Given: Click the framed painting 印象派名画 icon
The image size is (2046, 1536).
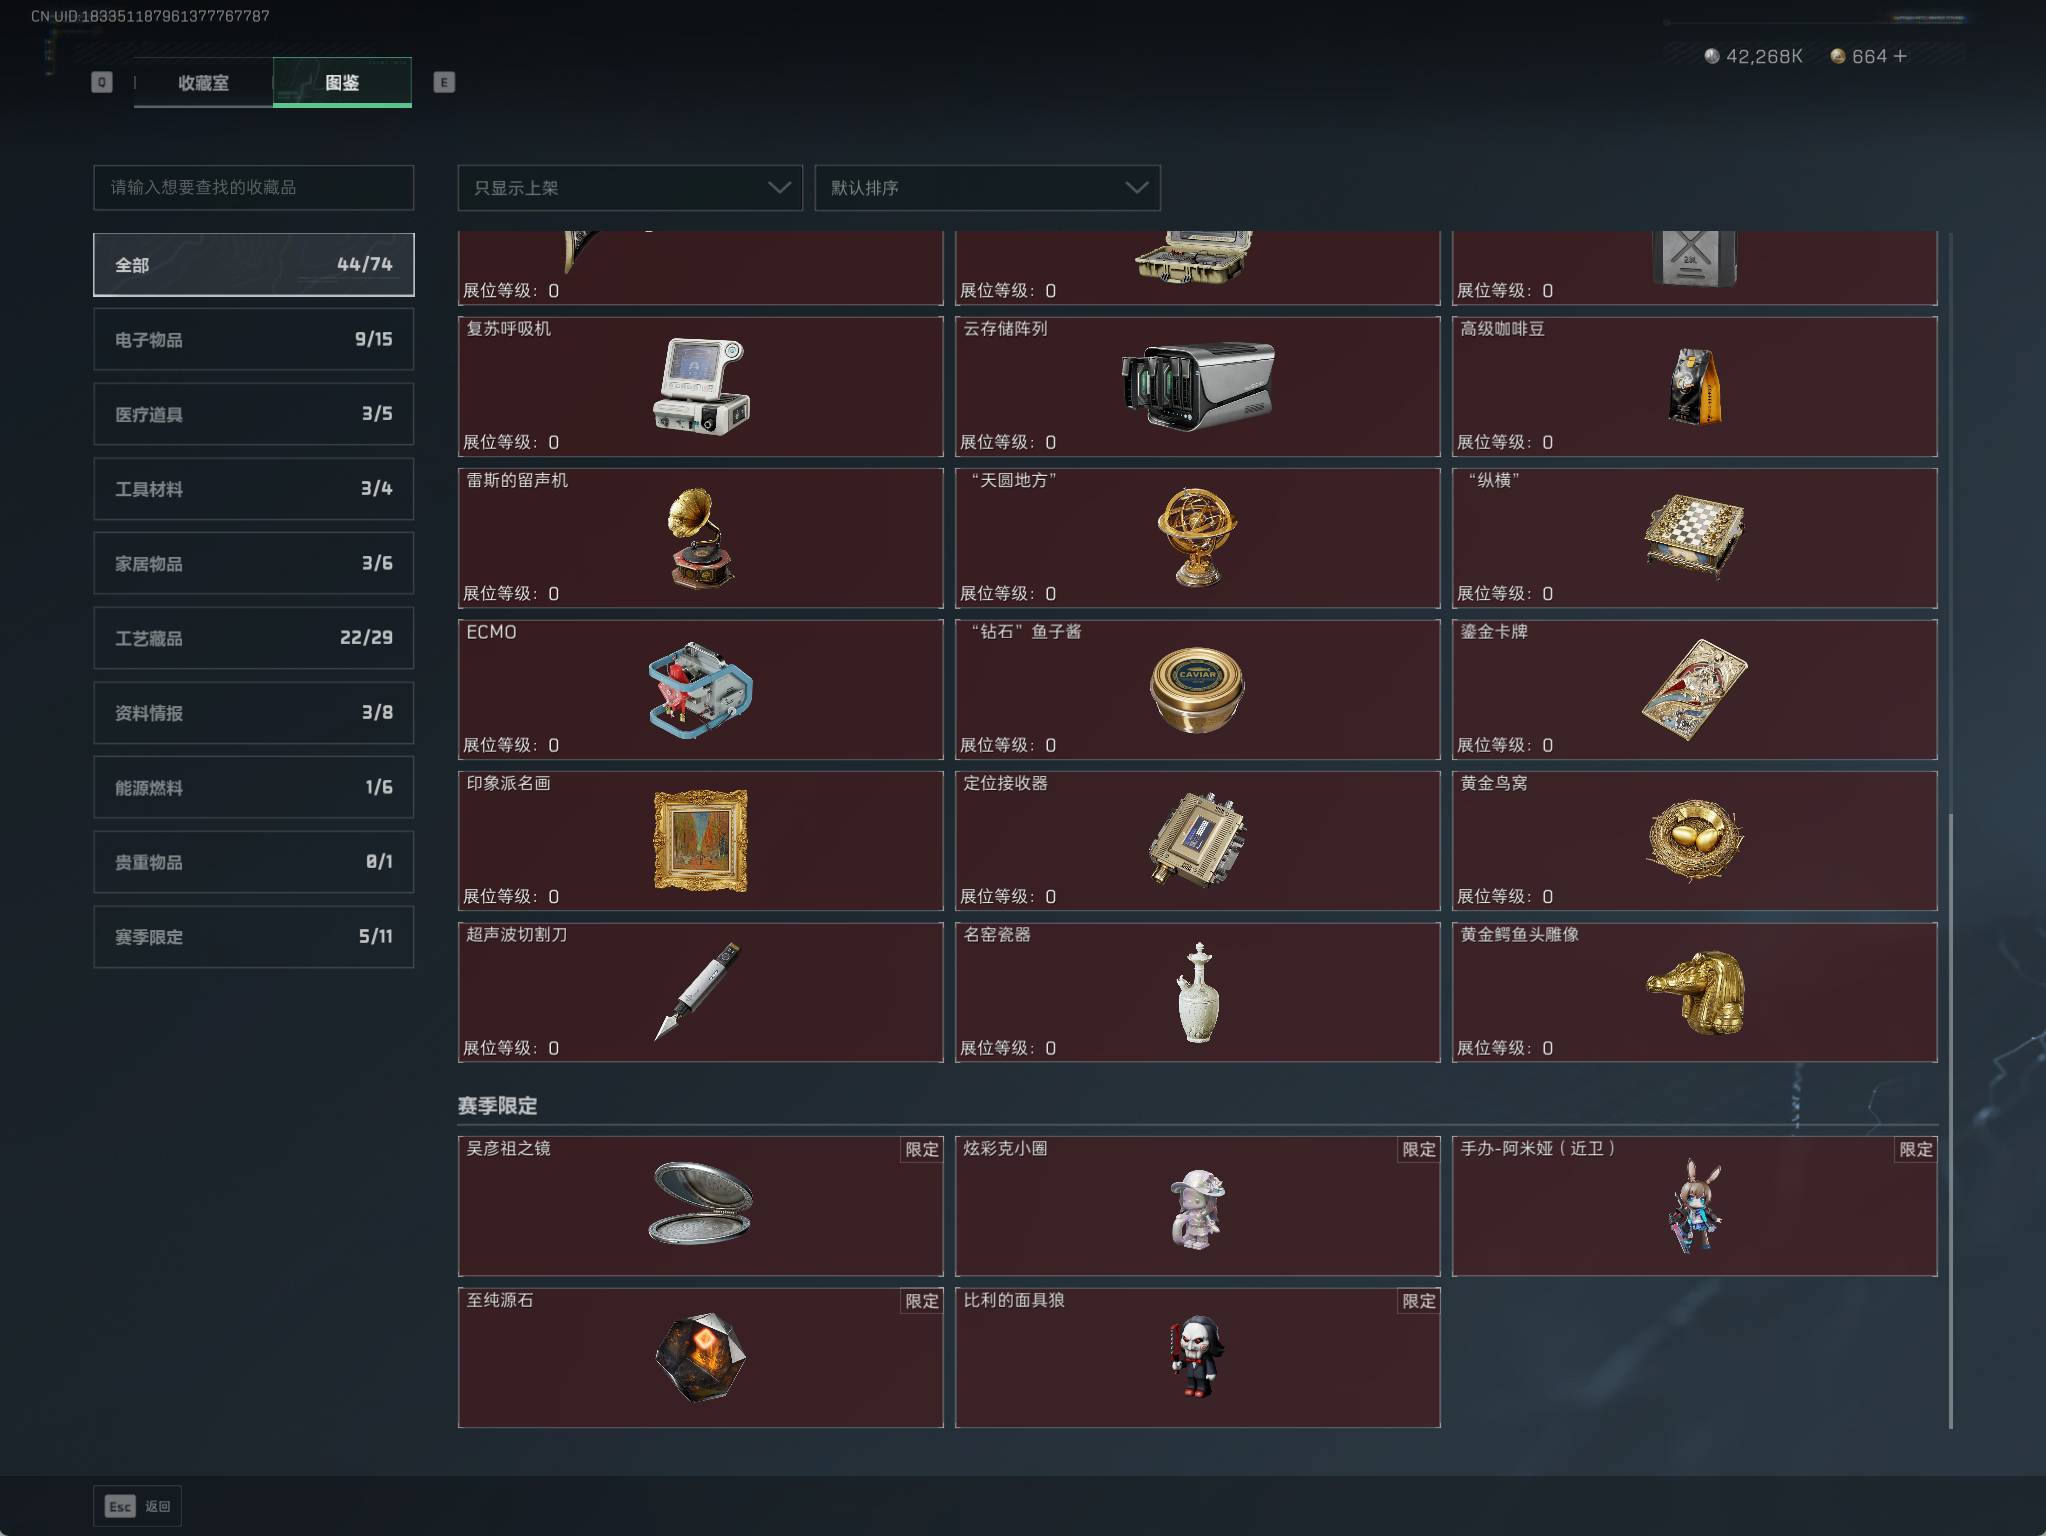Looking at the screenshot, I should click(x=700, y=841).
